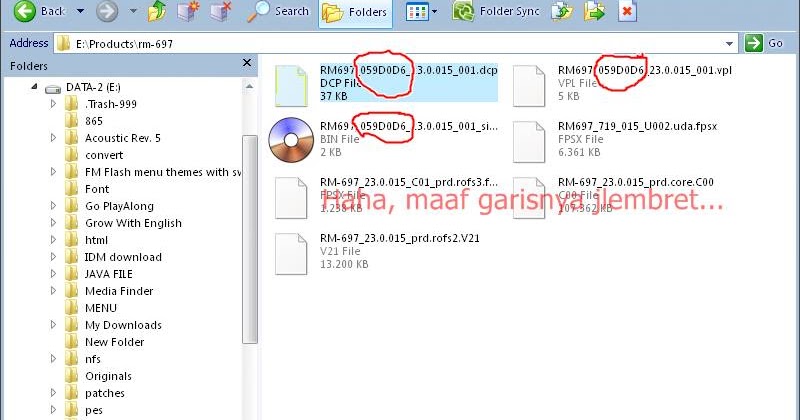Open the Forward history dropdown arrow
The height and width of the screenshot is (420, 800).
click(133, 11)
